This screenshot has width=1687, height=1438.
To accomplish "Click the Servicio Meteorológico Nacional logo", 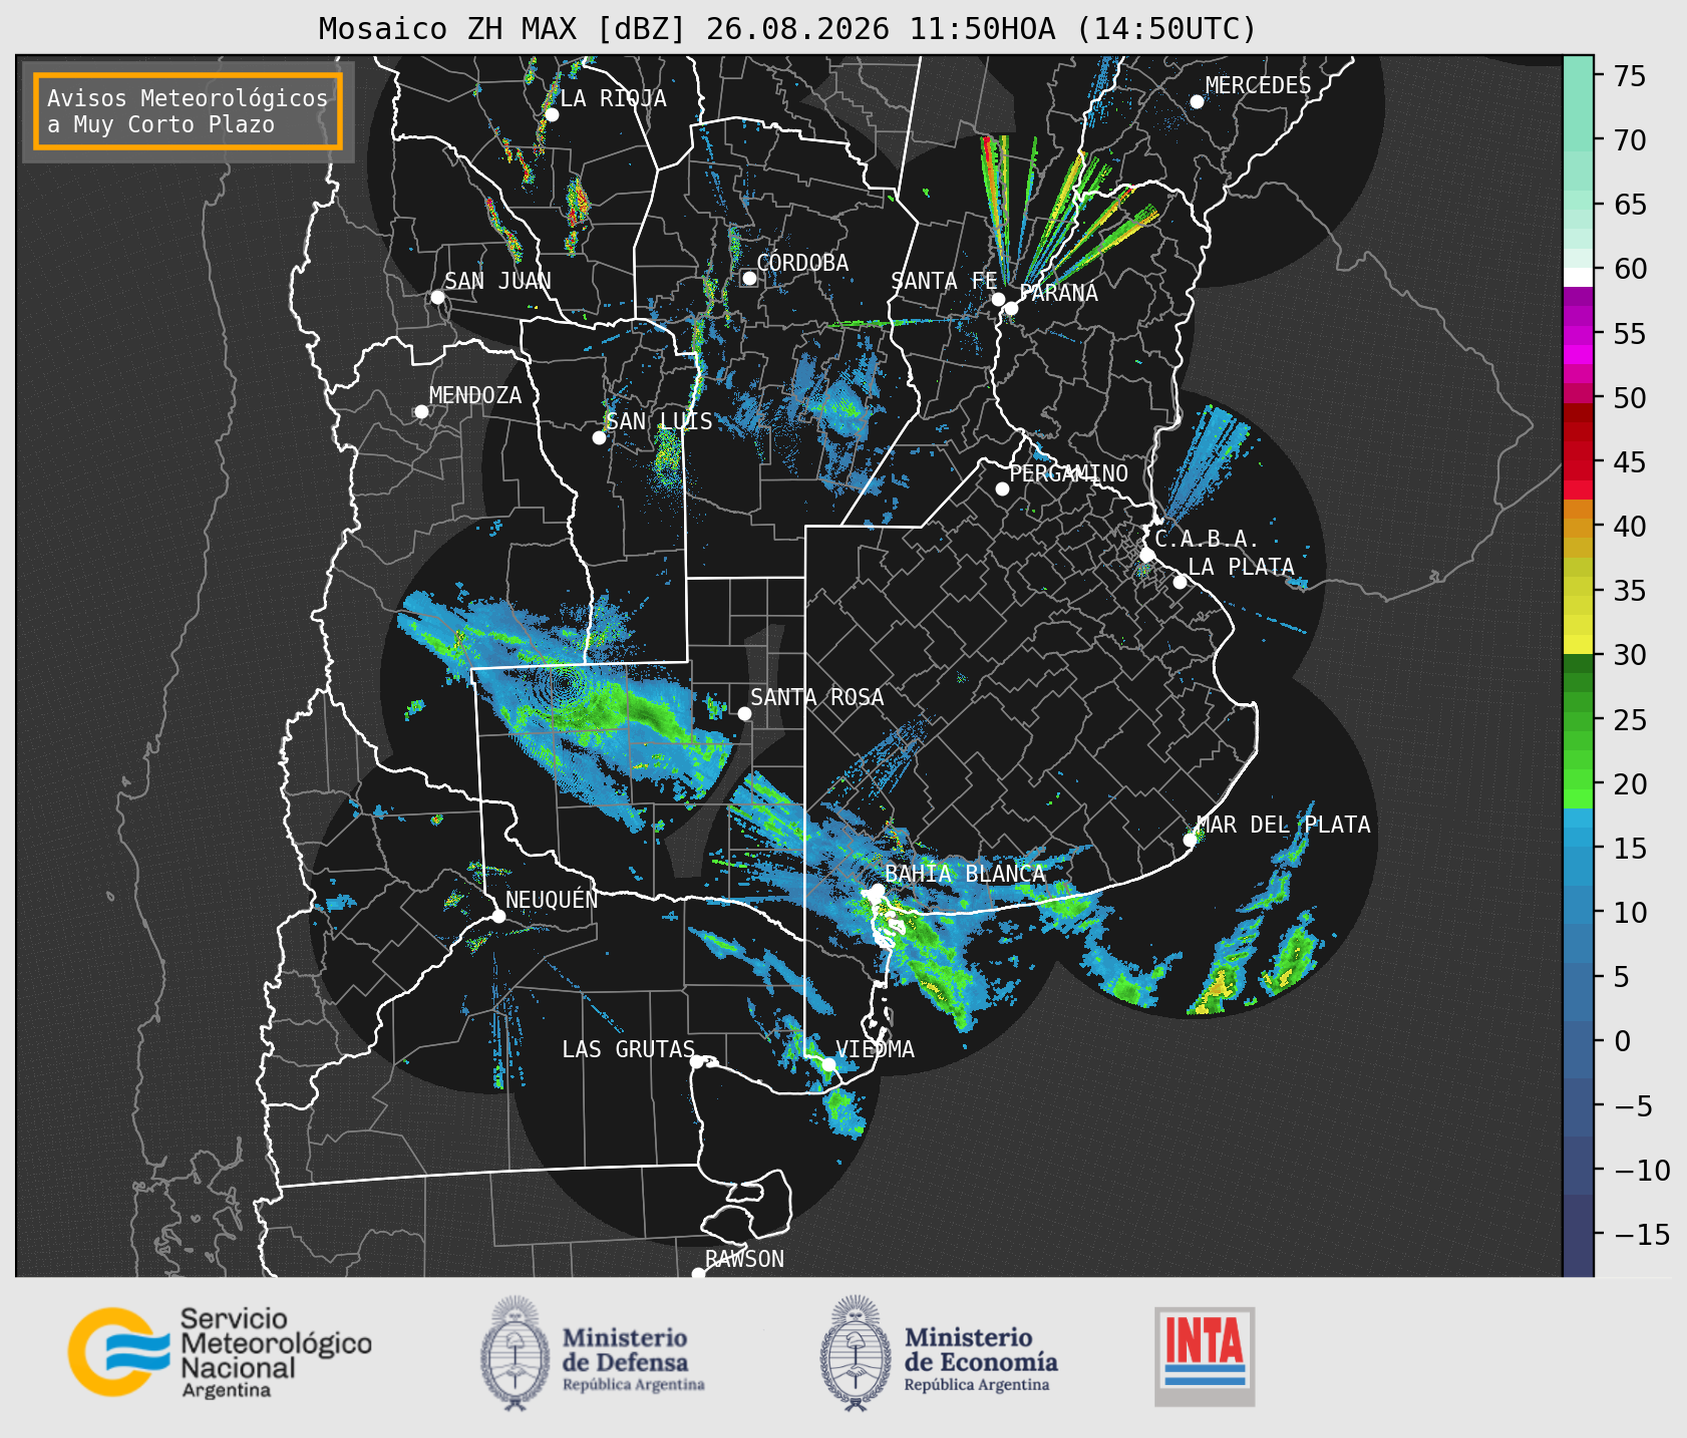I will 220,1352.
